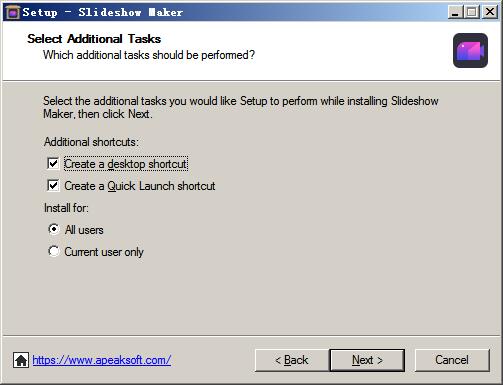Click the 'Create a Quick Launch shortcut' label
The width and height of the screenshot is (503, 385).
point(140,186)
